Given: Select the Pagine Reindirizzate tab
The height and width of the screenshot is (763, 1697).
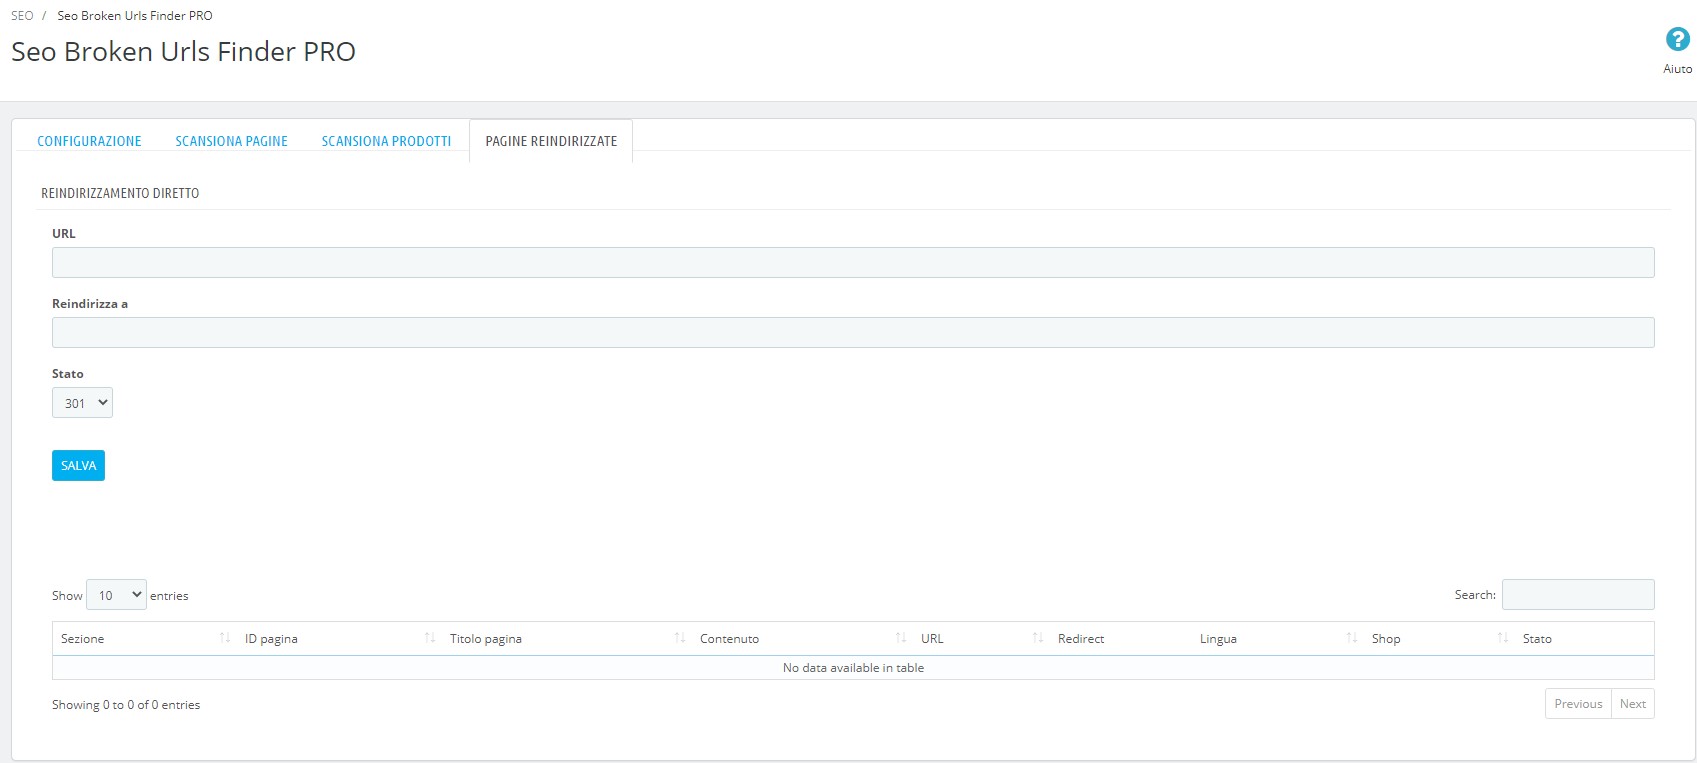Looking at the screenshot, I should pos(551,141).
